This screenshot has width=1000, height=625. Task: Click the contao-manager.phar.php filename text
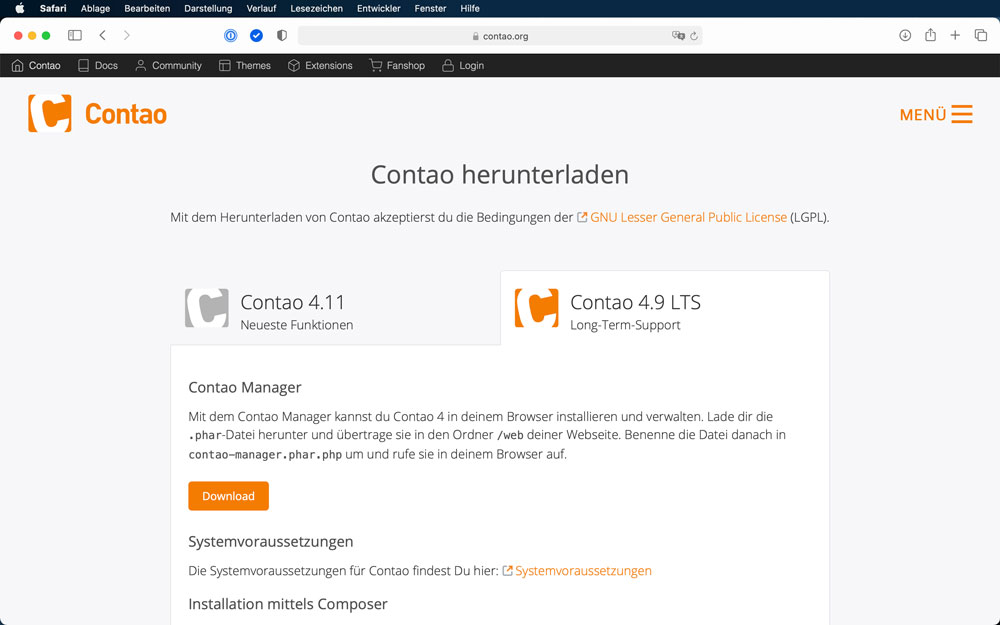click(265, 455)
